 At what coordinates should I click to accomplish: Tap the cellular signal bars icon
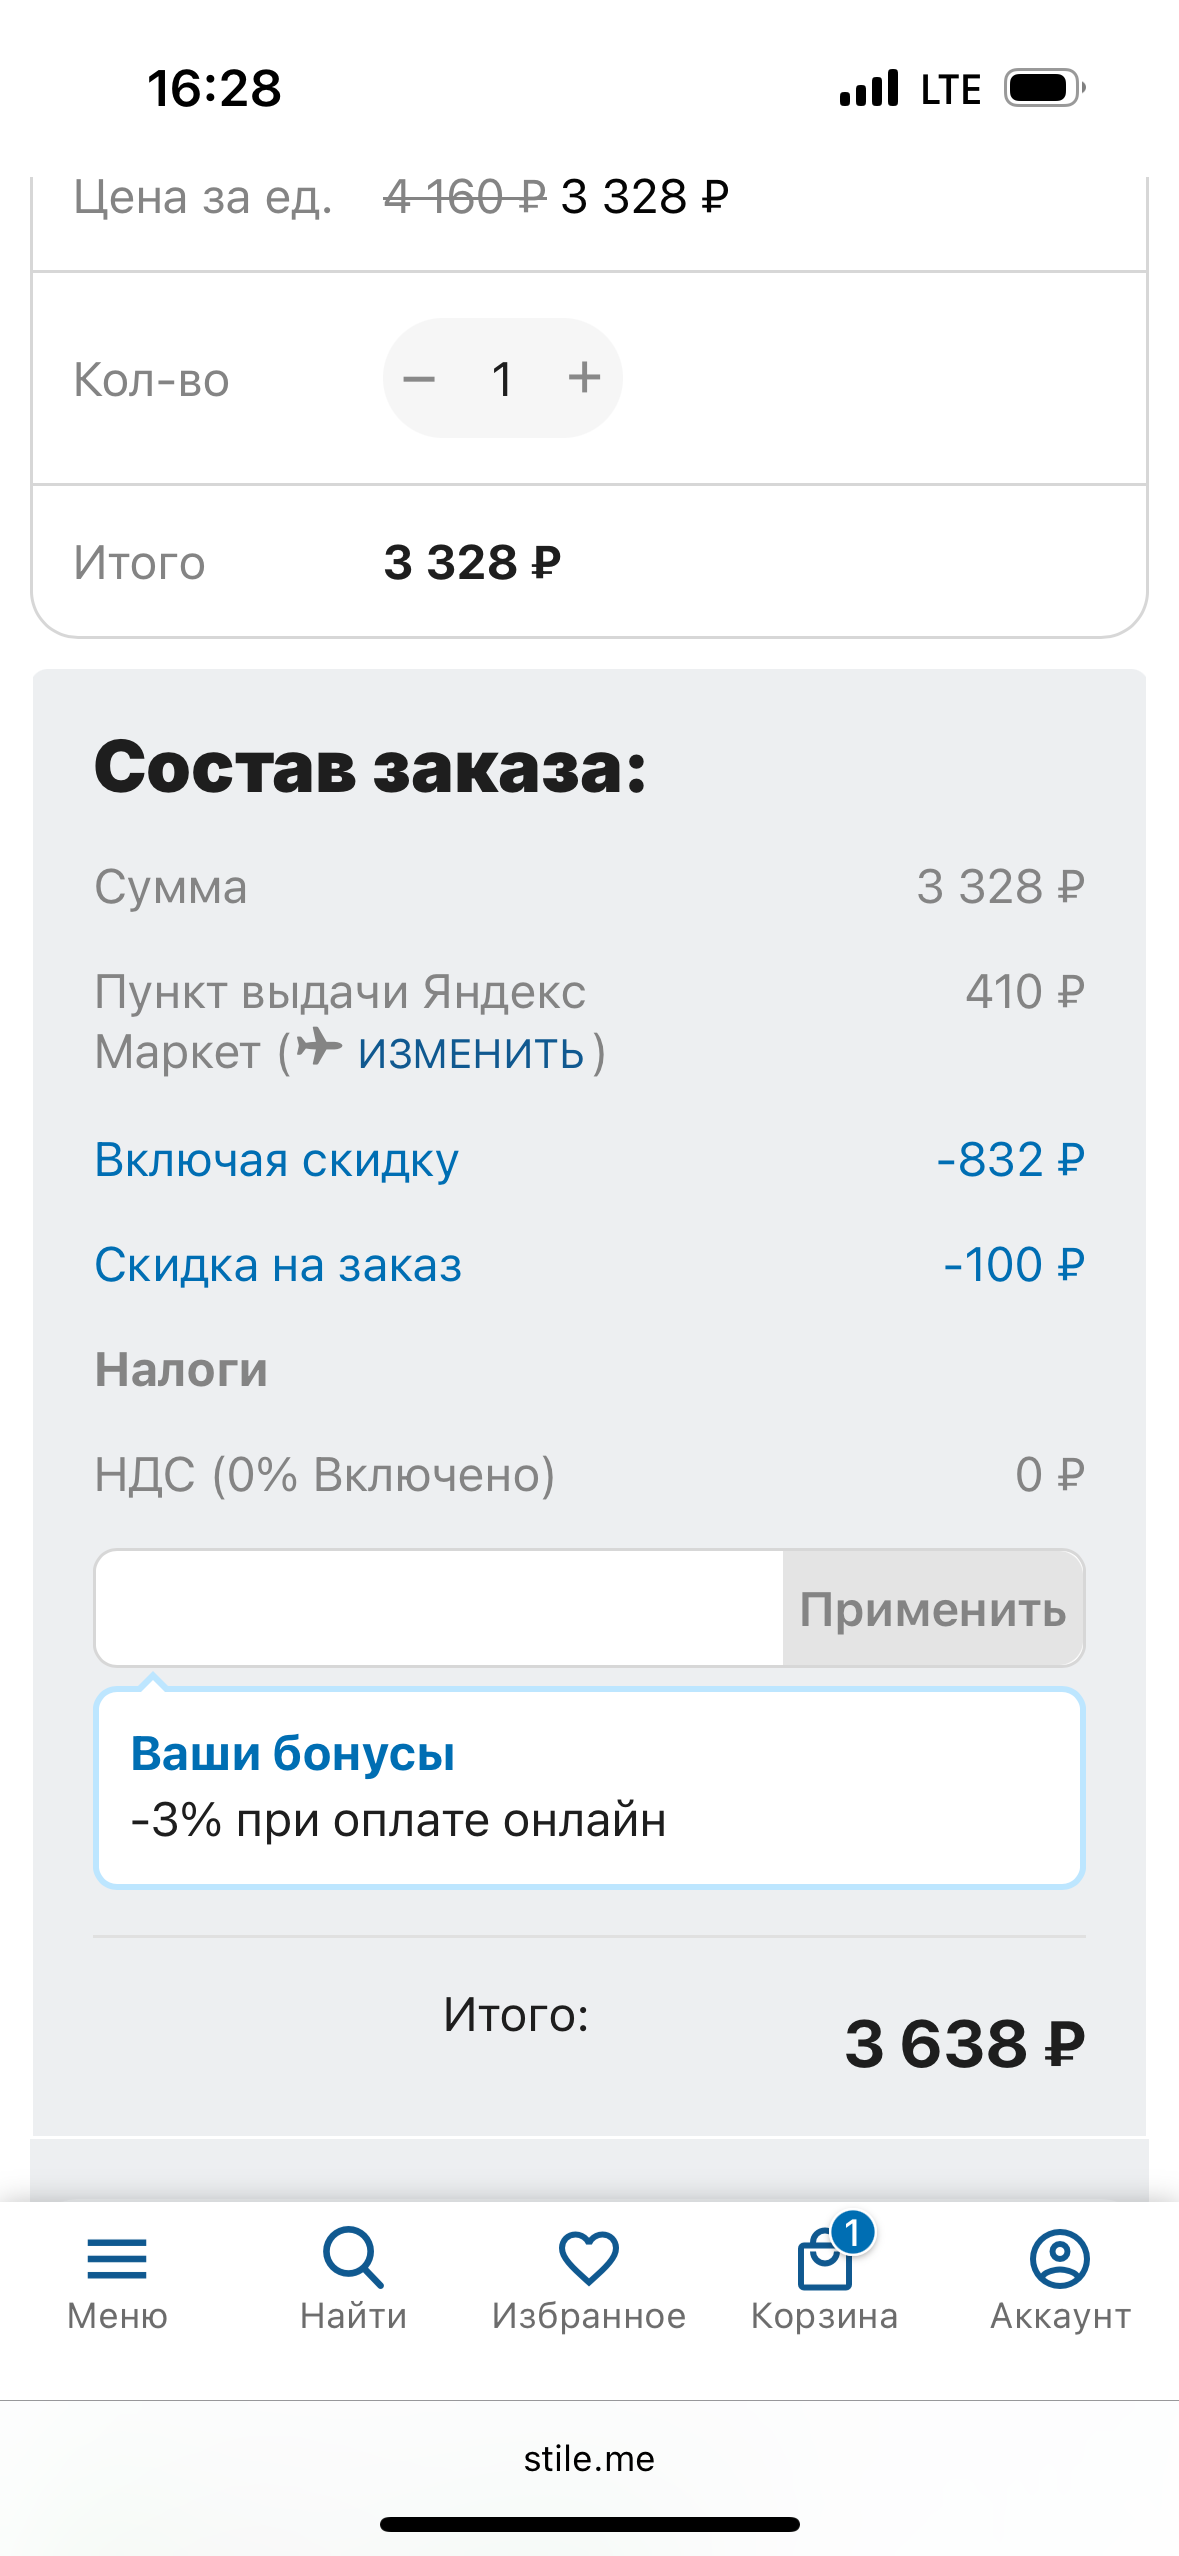pos(869,88)
